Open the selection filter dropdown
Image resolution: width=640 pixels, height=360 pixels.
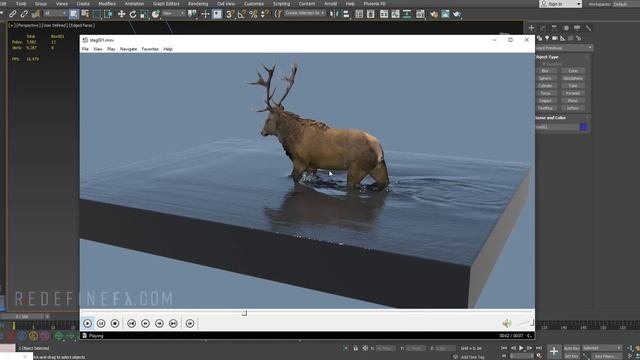[x=55, y=14]
